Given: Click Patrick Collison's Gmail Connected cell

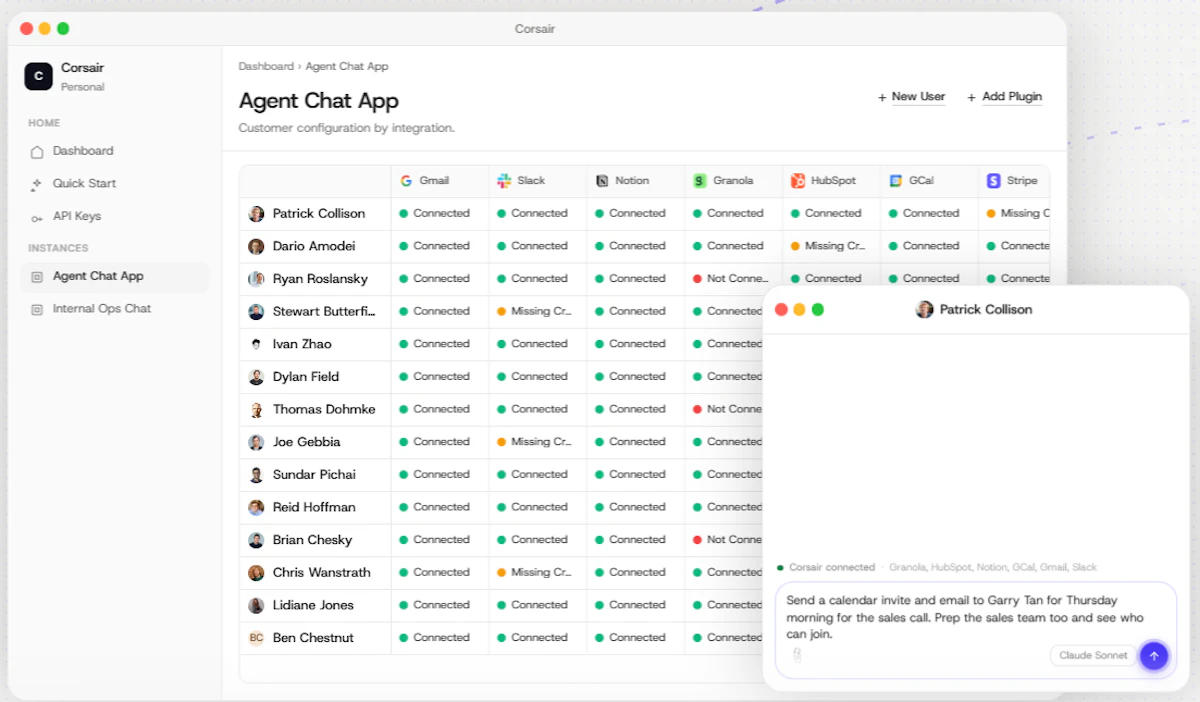Looking at the screenshot, I should click(441, 214).
